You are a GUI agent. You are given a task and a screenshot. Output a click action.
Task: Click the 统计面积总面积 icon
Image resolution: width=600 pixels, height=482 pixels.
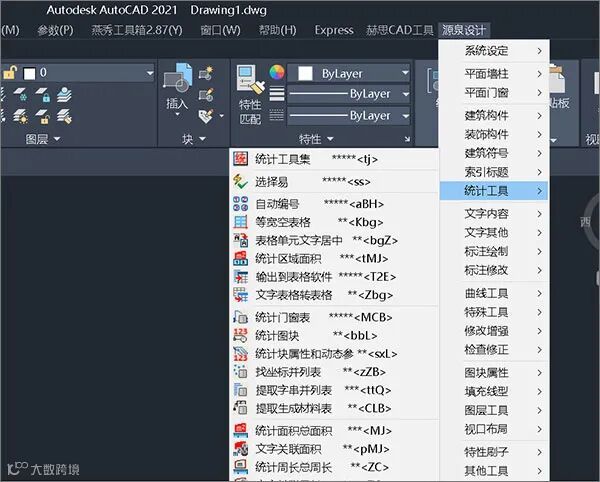click(x=240, y=431)
